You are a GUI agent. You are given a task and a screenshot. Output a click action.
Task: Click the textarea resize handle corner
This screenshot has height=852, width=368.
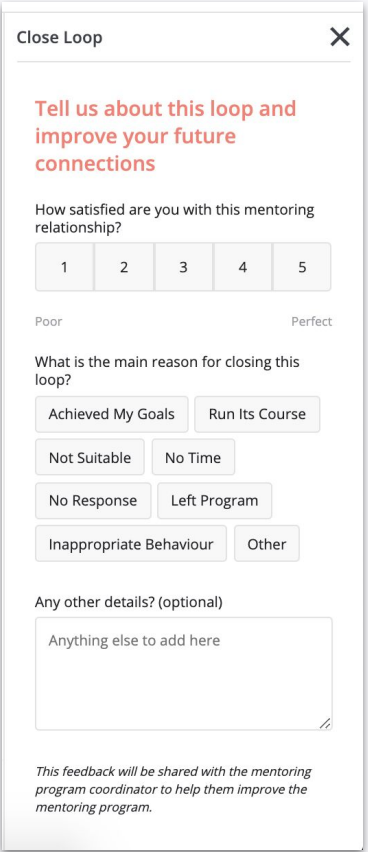tap(325, 723)
